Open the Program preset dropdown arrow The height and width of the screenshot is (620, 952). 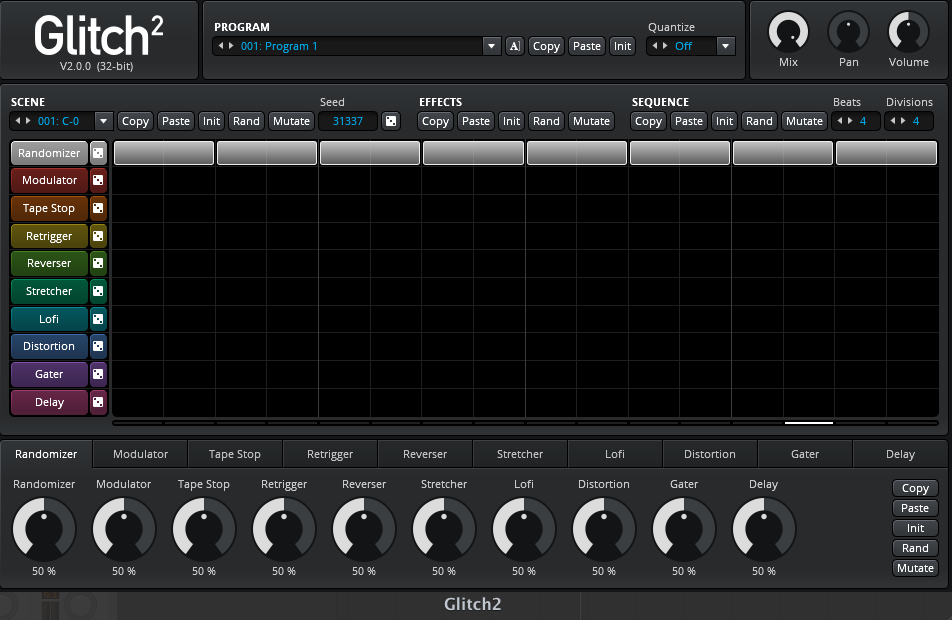491,46
